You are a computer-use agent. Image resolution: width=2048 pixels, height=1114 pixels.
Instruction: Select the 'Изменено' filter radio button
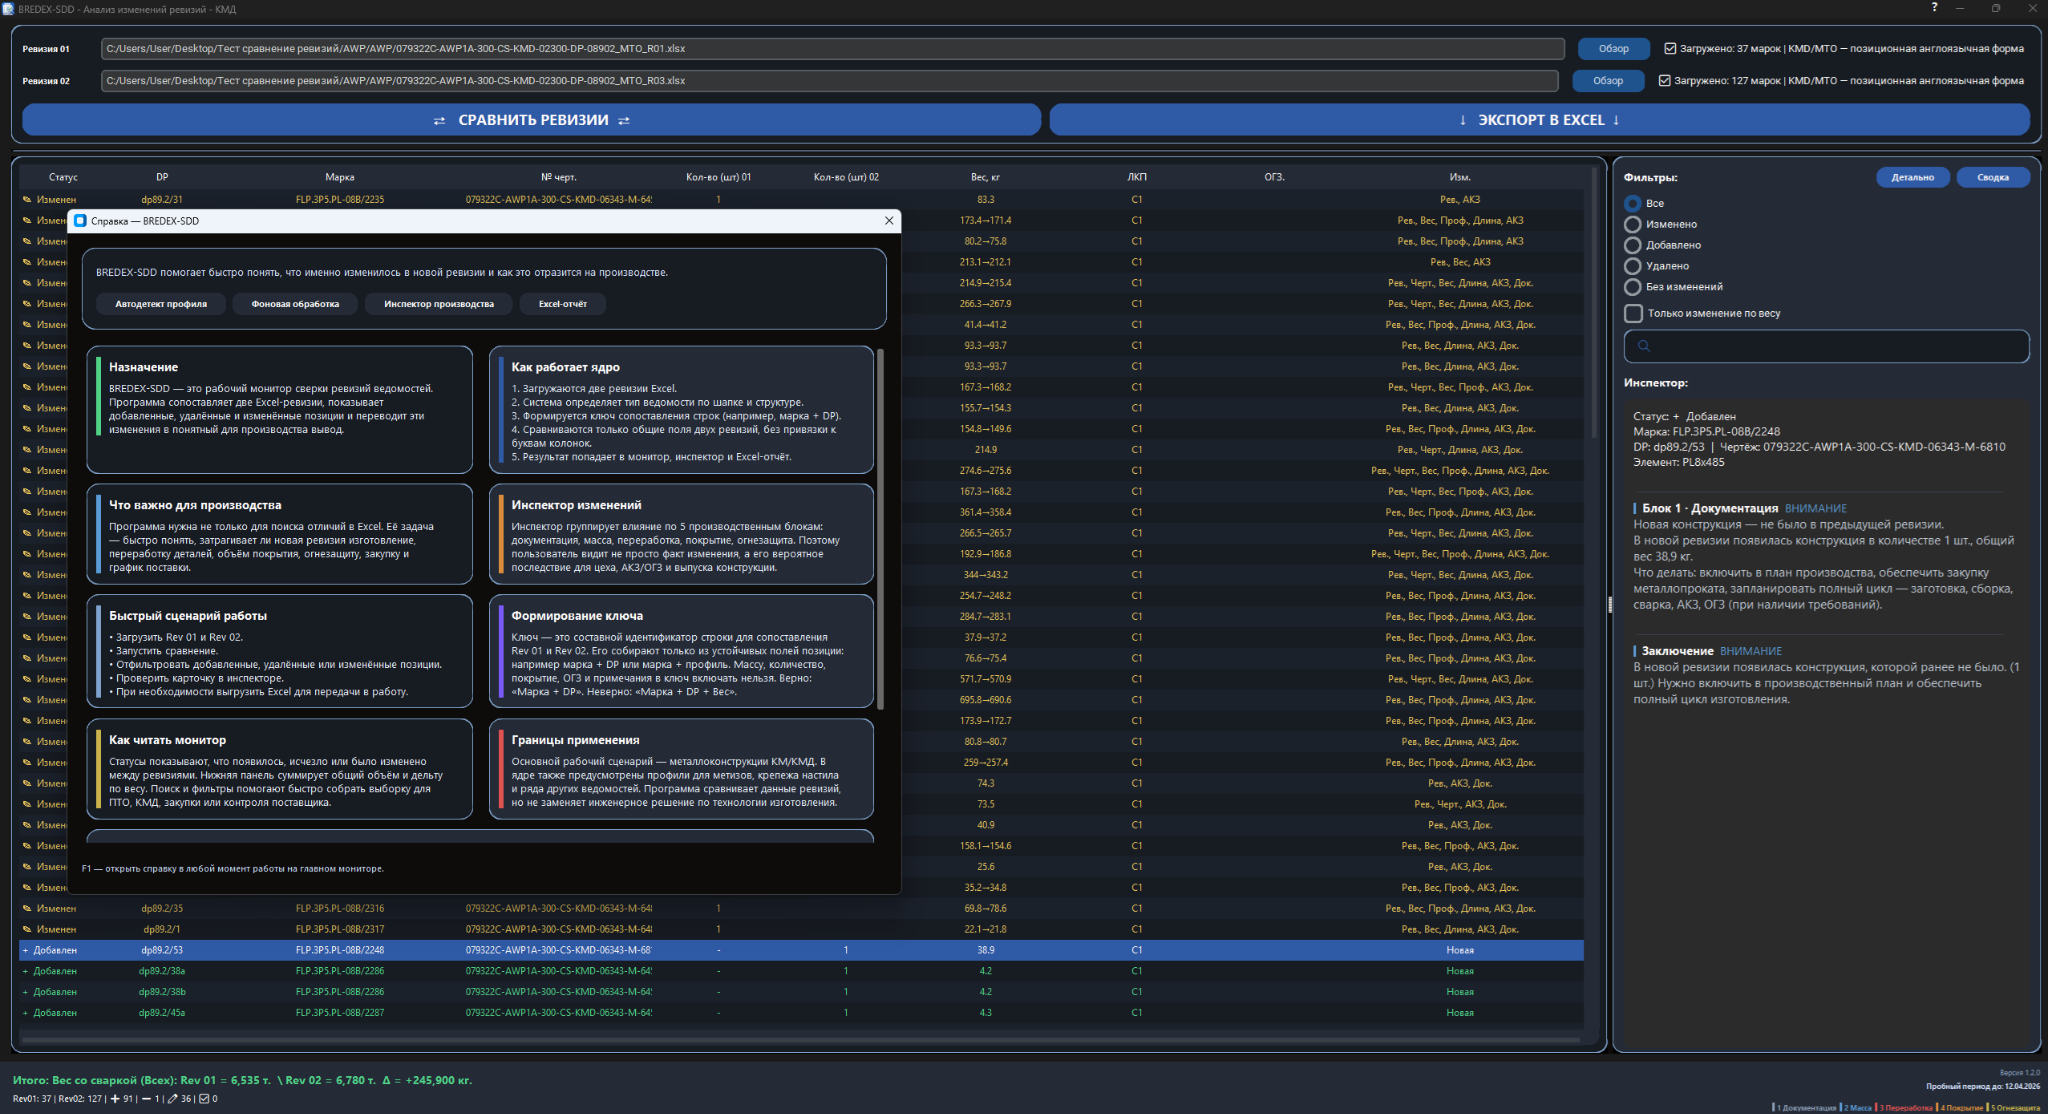click(1633, 225)
